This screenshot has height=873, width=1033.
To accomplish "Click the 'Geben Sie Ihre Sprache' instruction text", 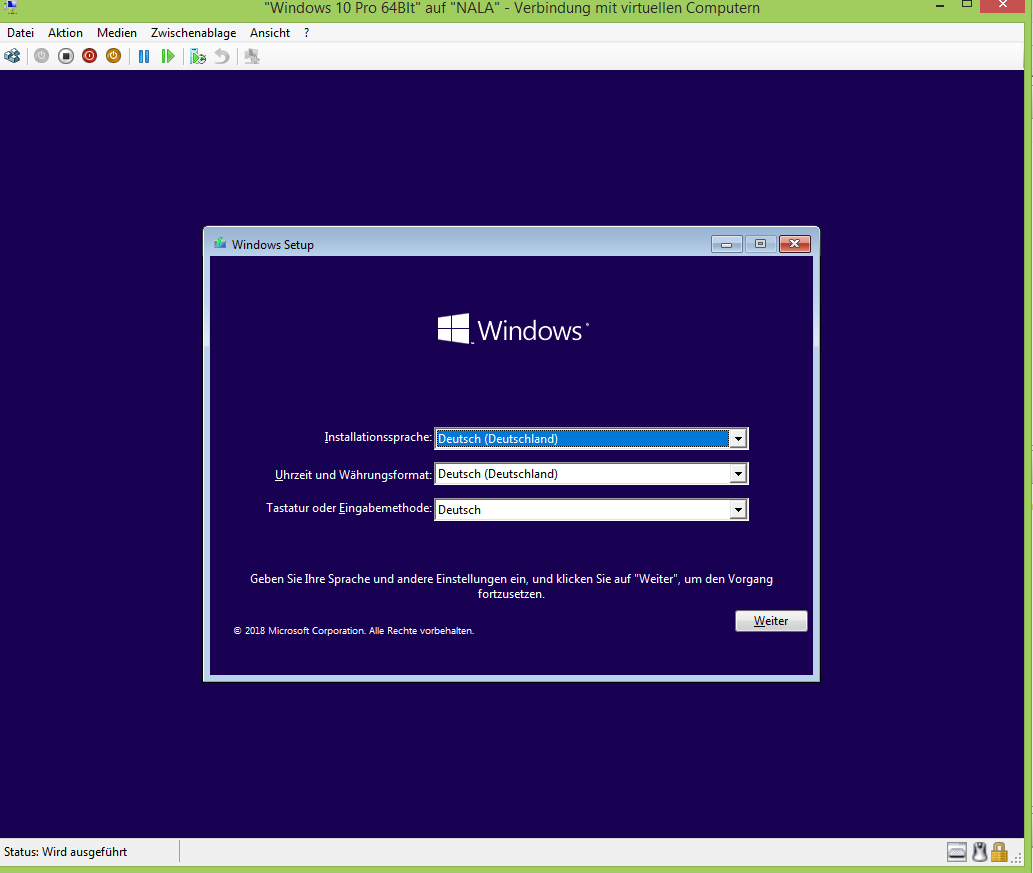I will click(x=511, y=586).
